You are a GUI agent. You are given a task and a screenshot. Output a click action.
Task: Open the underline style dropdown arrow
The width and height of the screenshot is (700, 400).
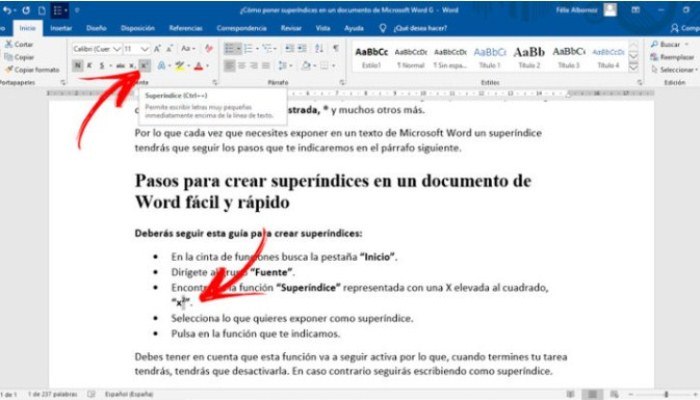110,66
